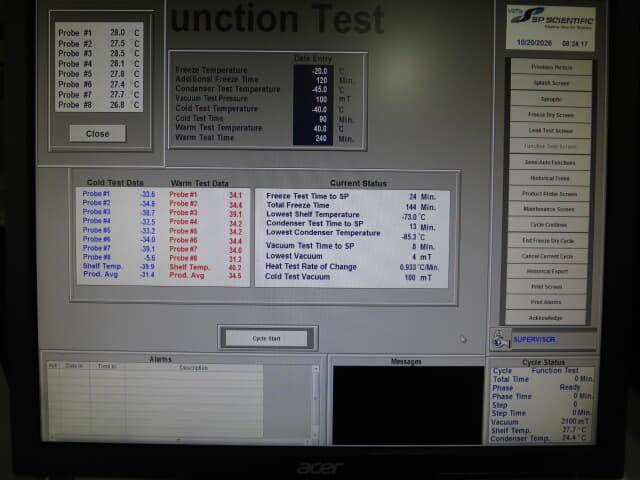Click the Cycle Status Vacuum reading
This screenshot has width=640, height=480.
coord(575,421)
